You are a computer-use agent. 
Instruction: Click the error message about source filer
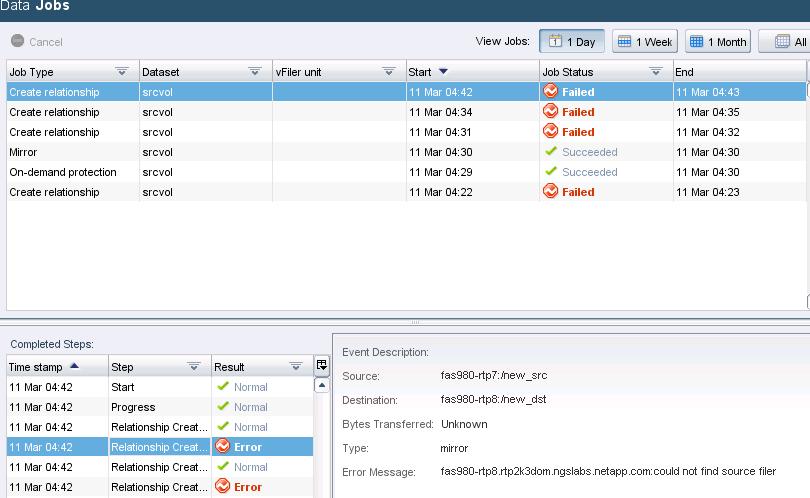[608, 471]
